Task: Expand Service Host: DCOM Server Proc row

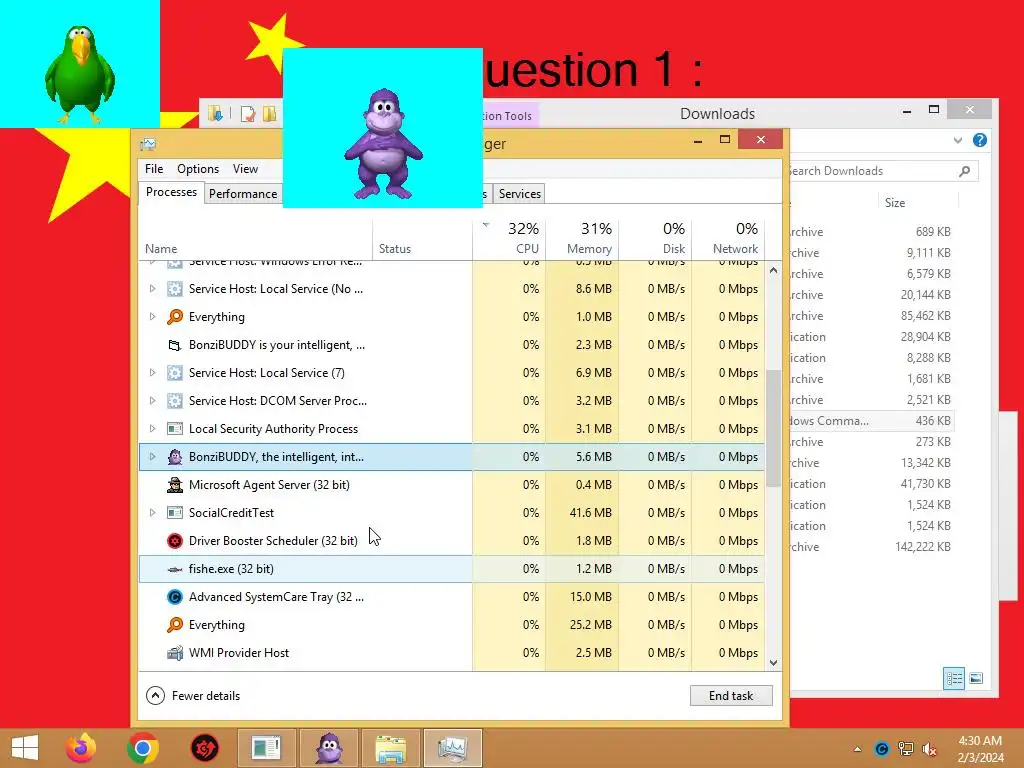Action: [152, 400]
